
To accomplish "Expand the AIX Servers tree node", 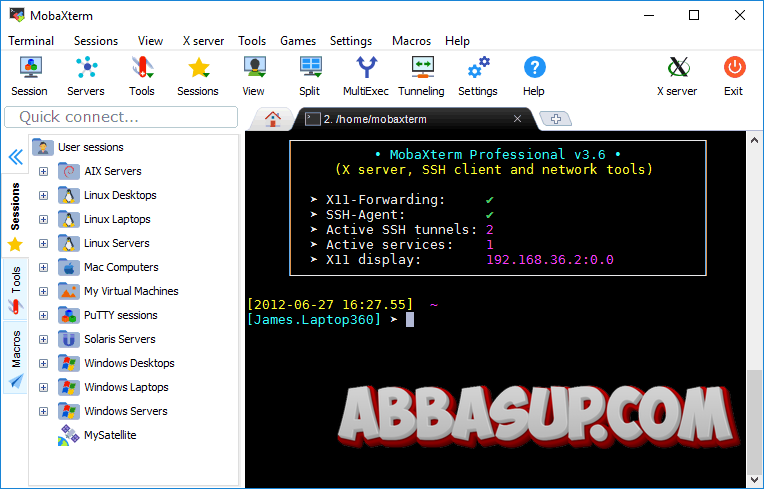I will point(43,171).
